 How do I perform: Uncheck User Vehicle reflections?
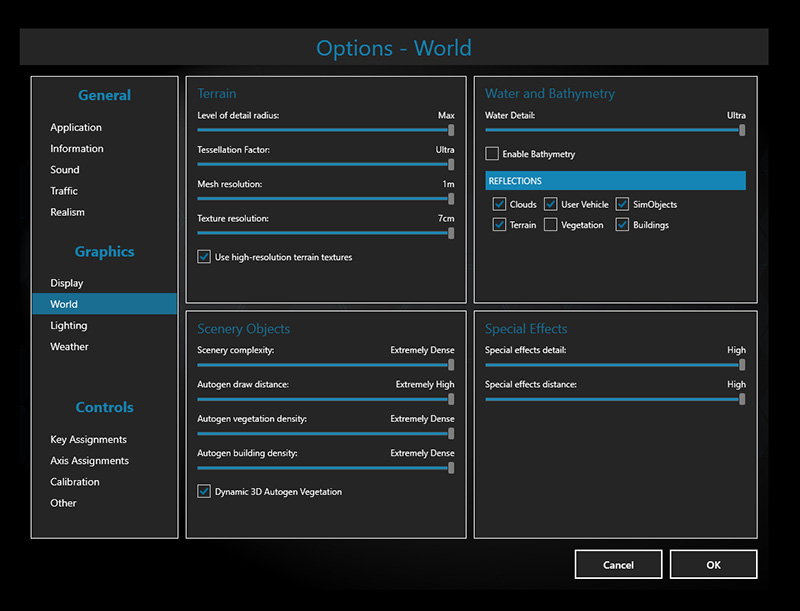(x=551, y=204)
